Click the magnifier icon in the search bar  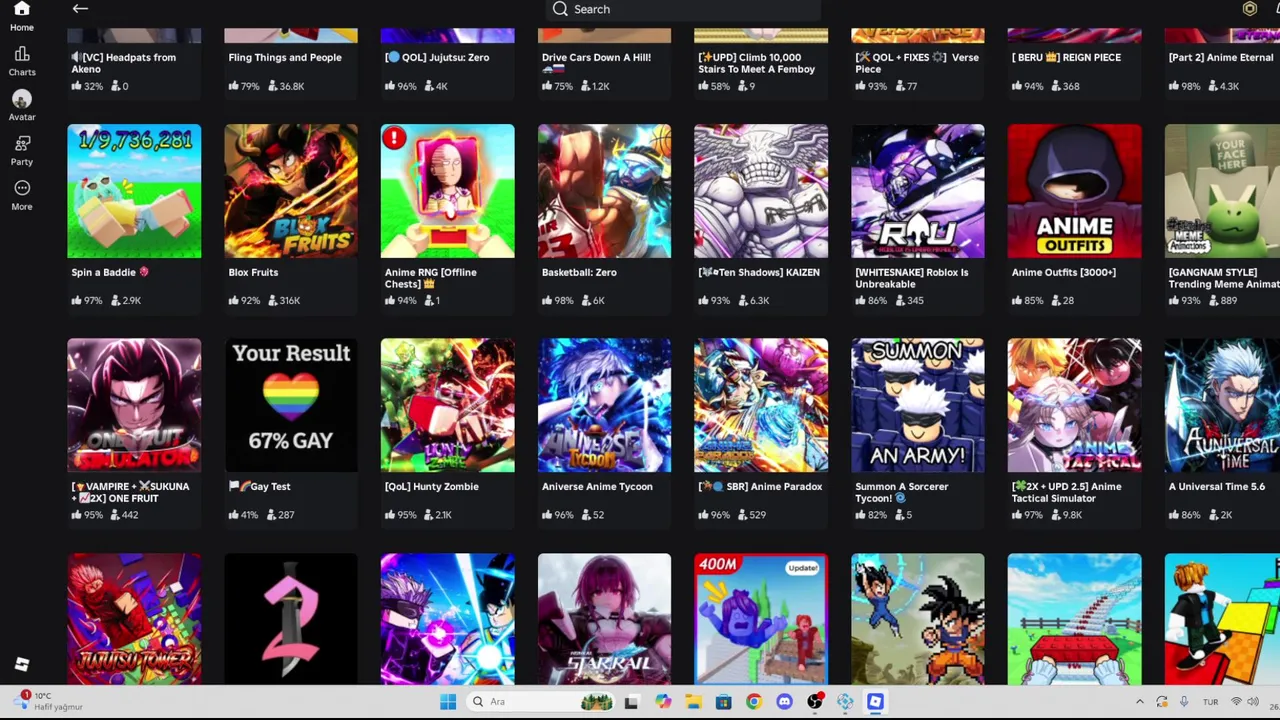click(x=560, y=9)
